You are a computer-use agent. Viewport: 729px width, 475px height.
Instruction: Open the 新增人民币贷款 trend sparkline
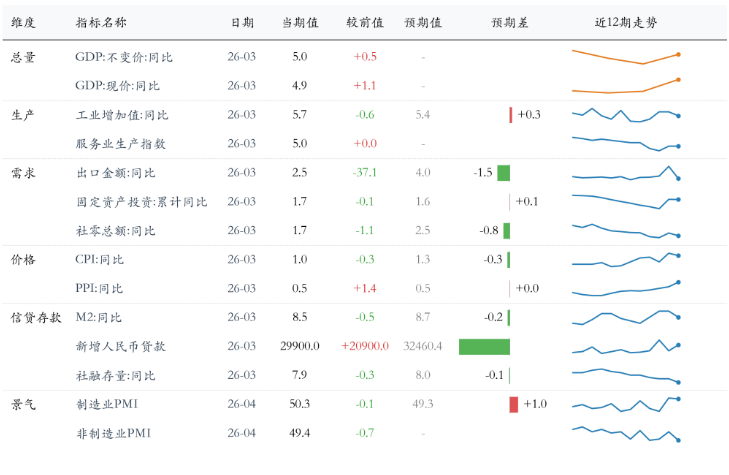click(626, 346)
